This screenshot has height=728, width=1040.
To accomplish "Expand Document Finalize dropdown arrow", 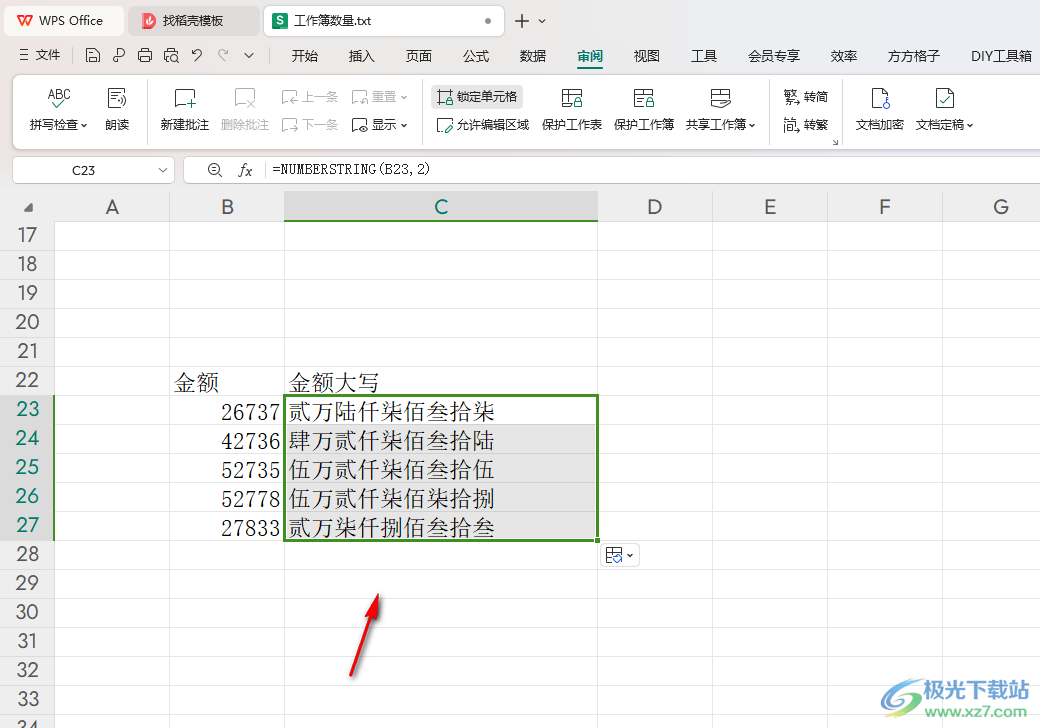I will (x=970, y=125).
